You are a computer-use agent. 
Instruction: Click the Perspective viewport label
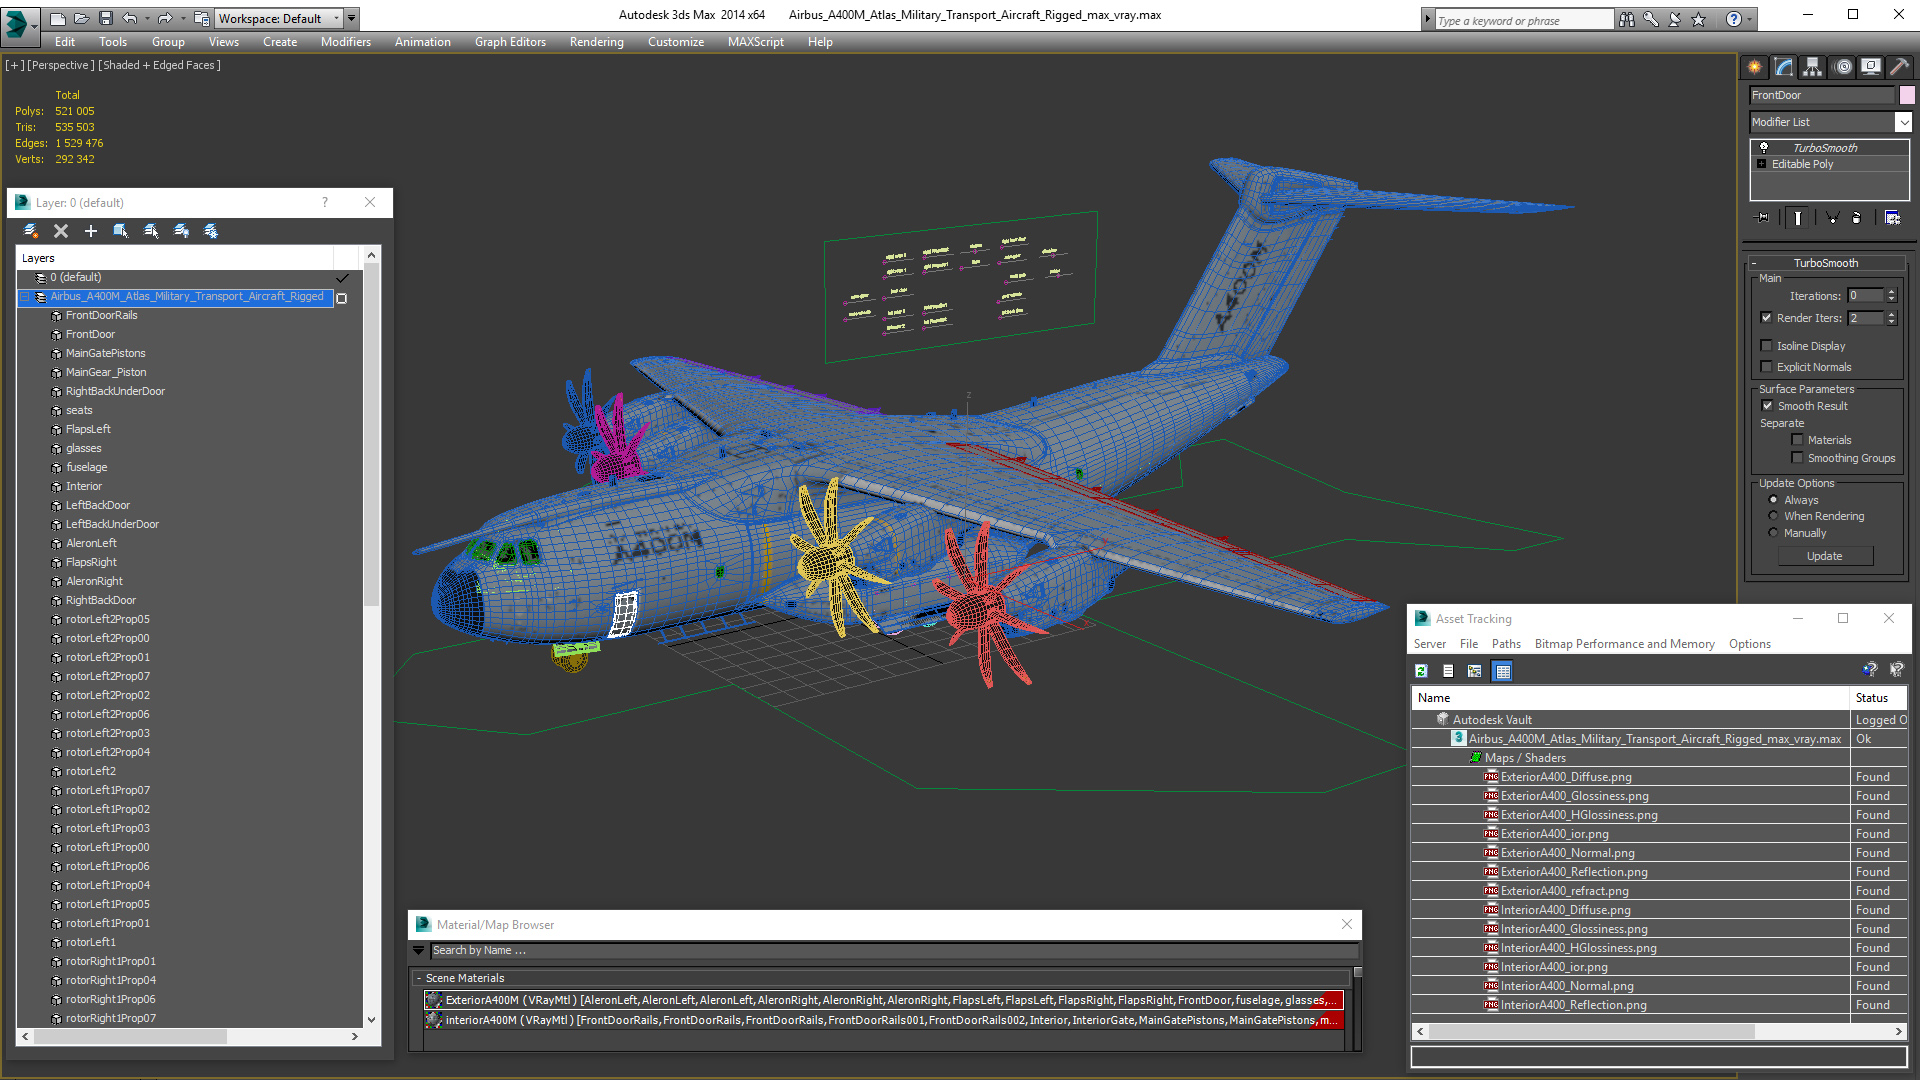click(61, 65)
